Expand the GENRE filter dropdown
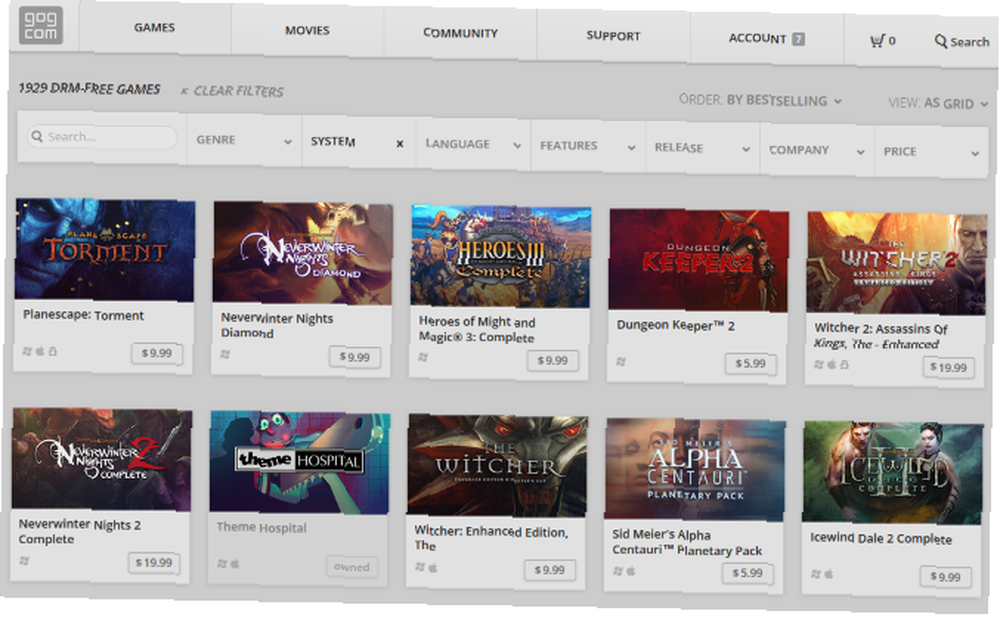The height and width of the screenshot is (617, 1000). 244,140
